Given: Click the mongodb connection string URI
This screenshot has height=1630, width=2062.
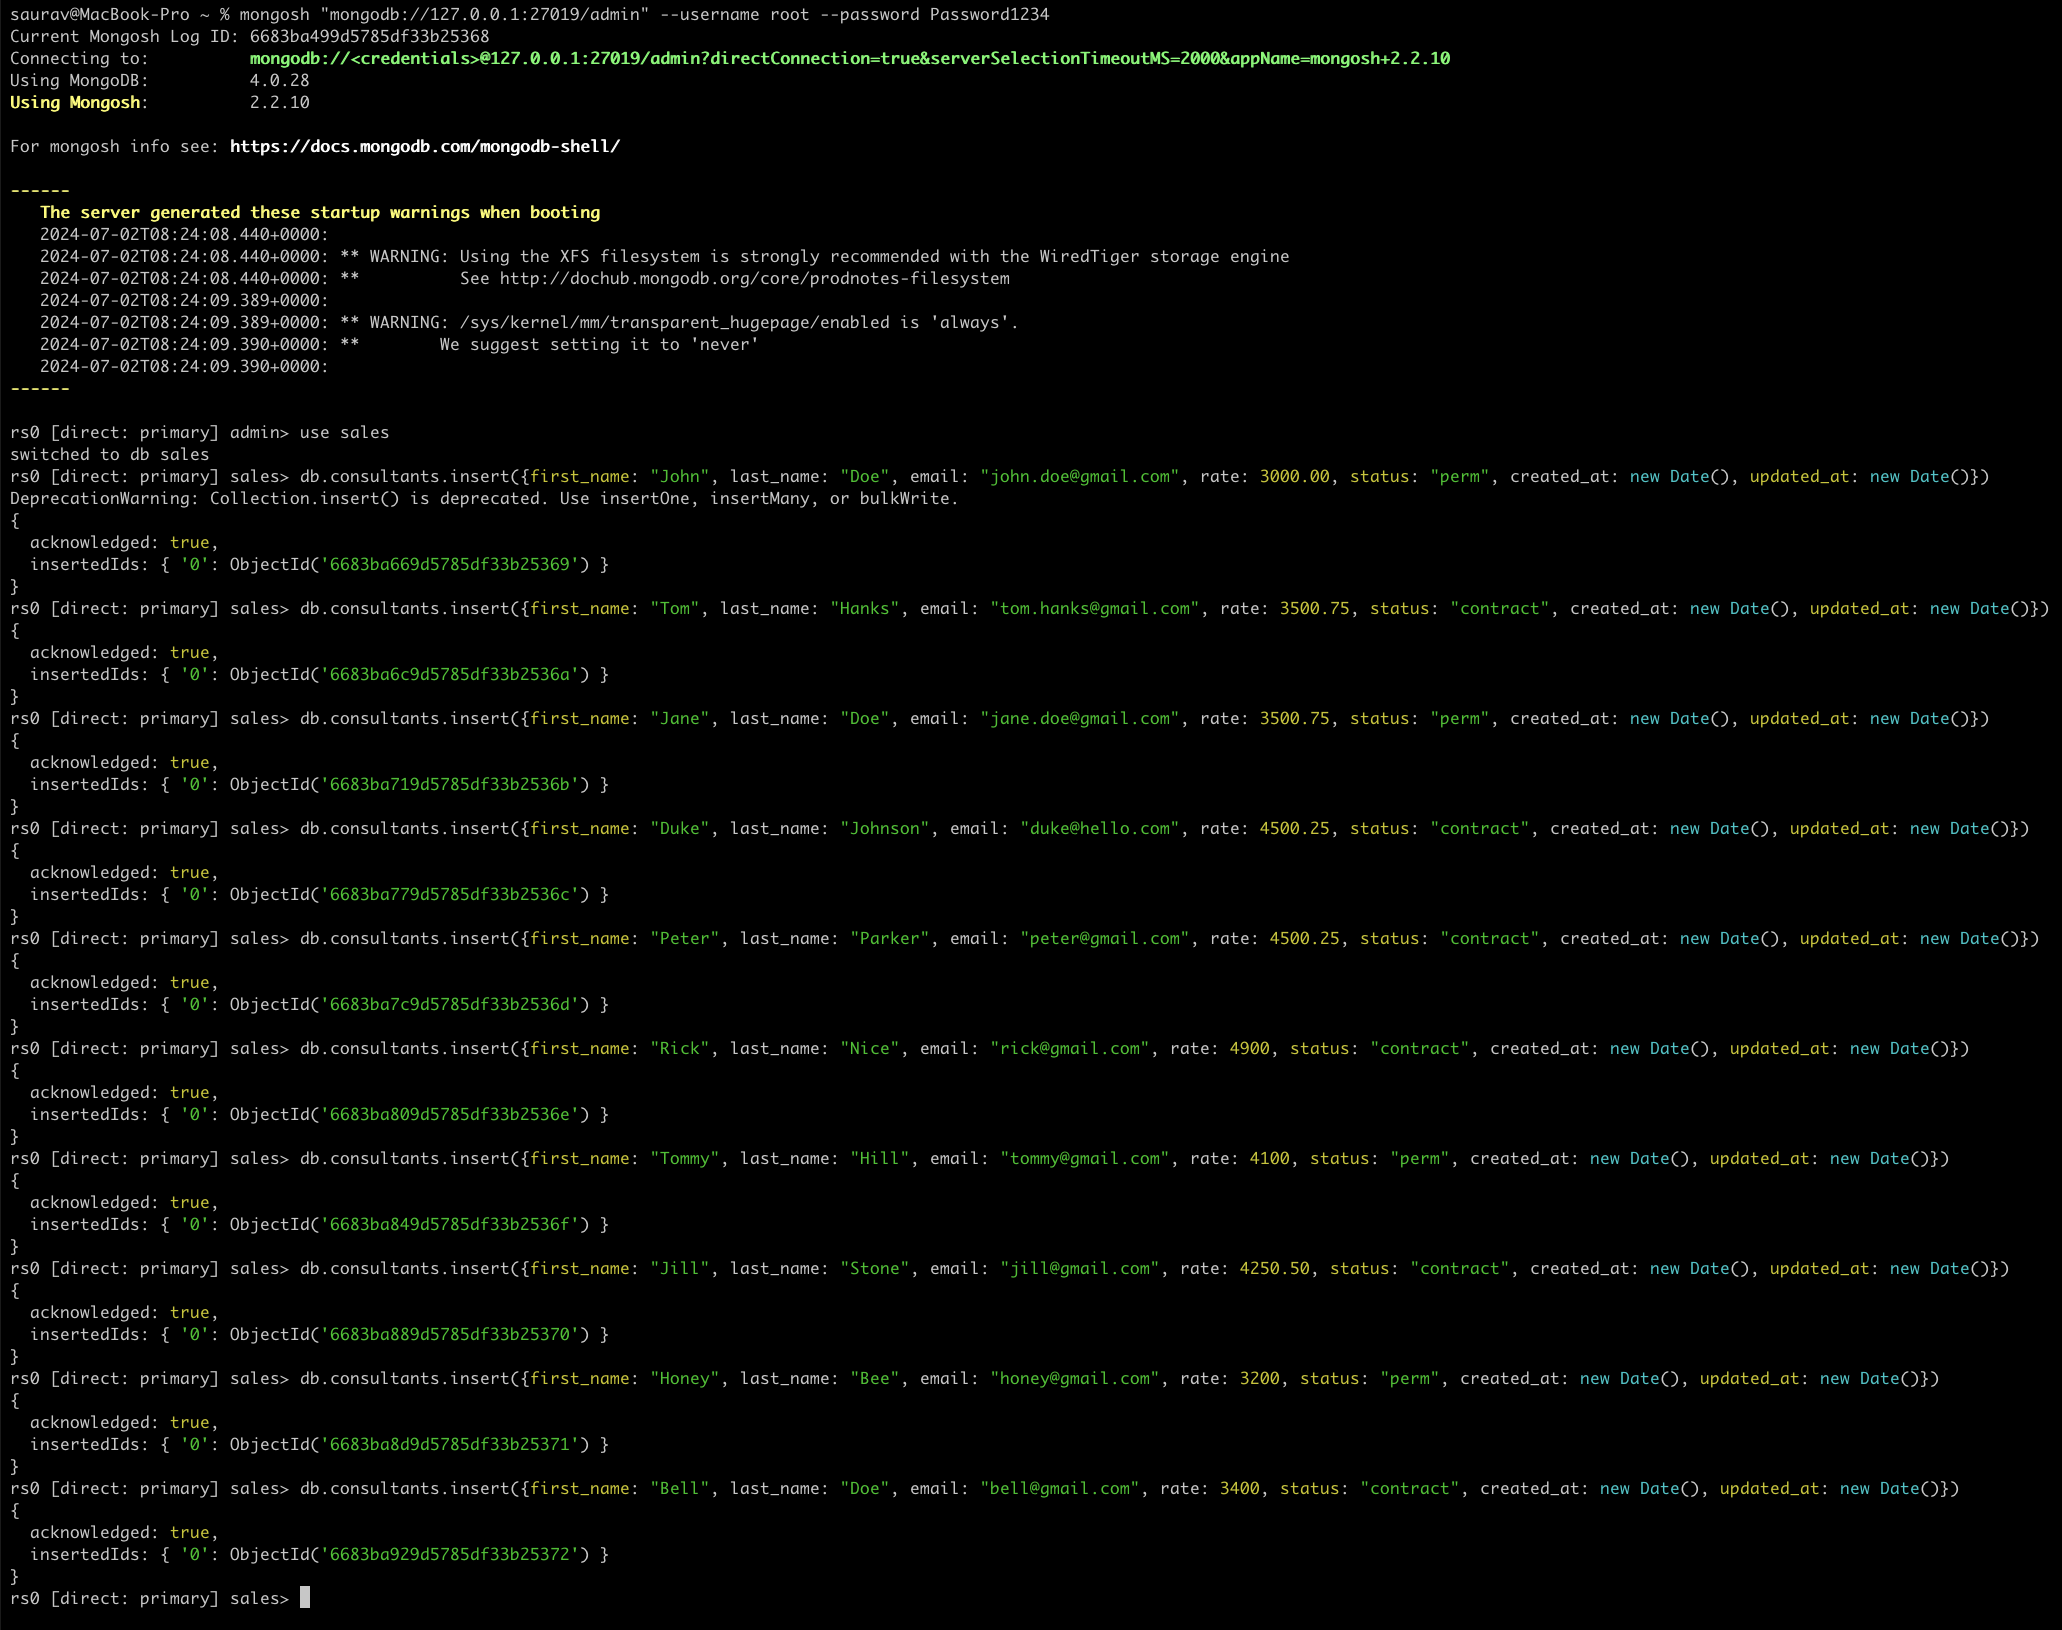Looking at the screenshot, I should (x=849, y=58).
